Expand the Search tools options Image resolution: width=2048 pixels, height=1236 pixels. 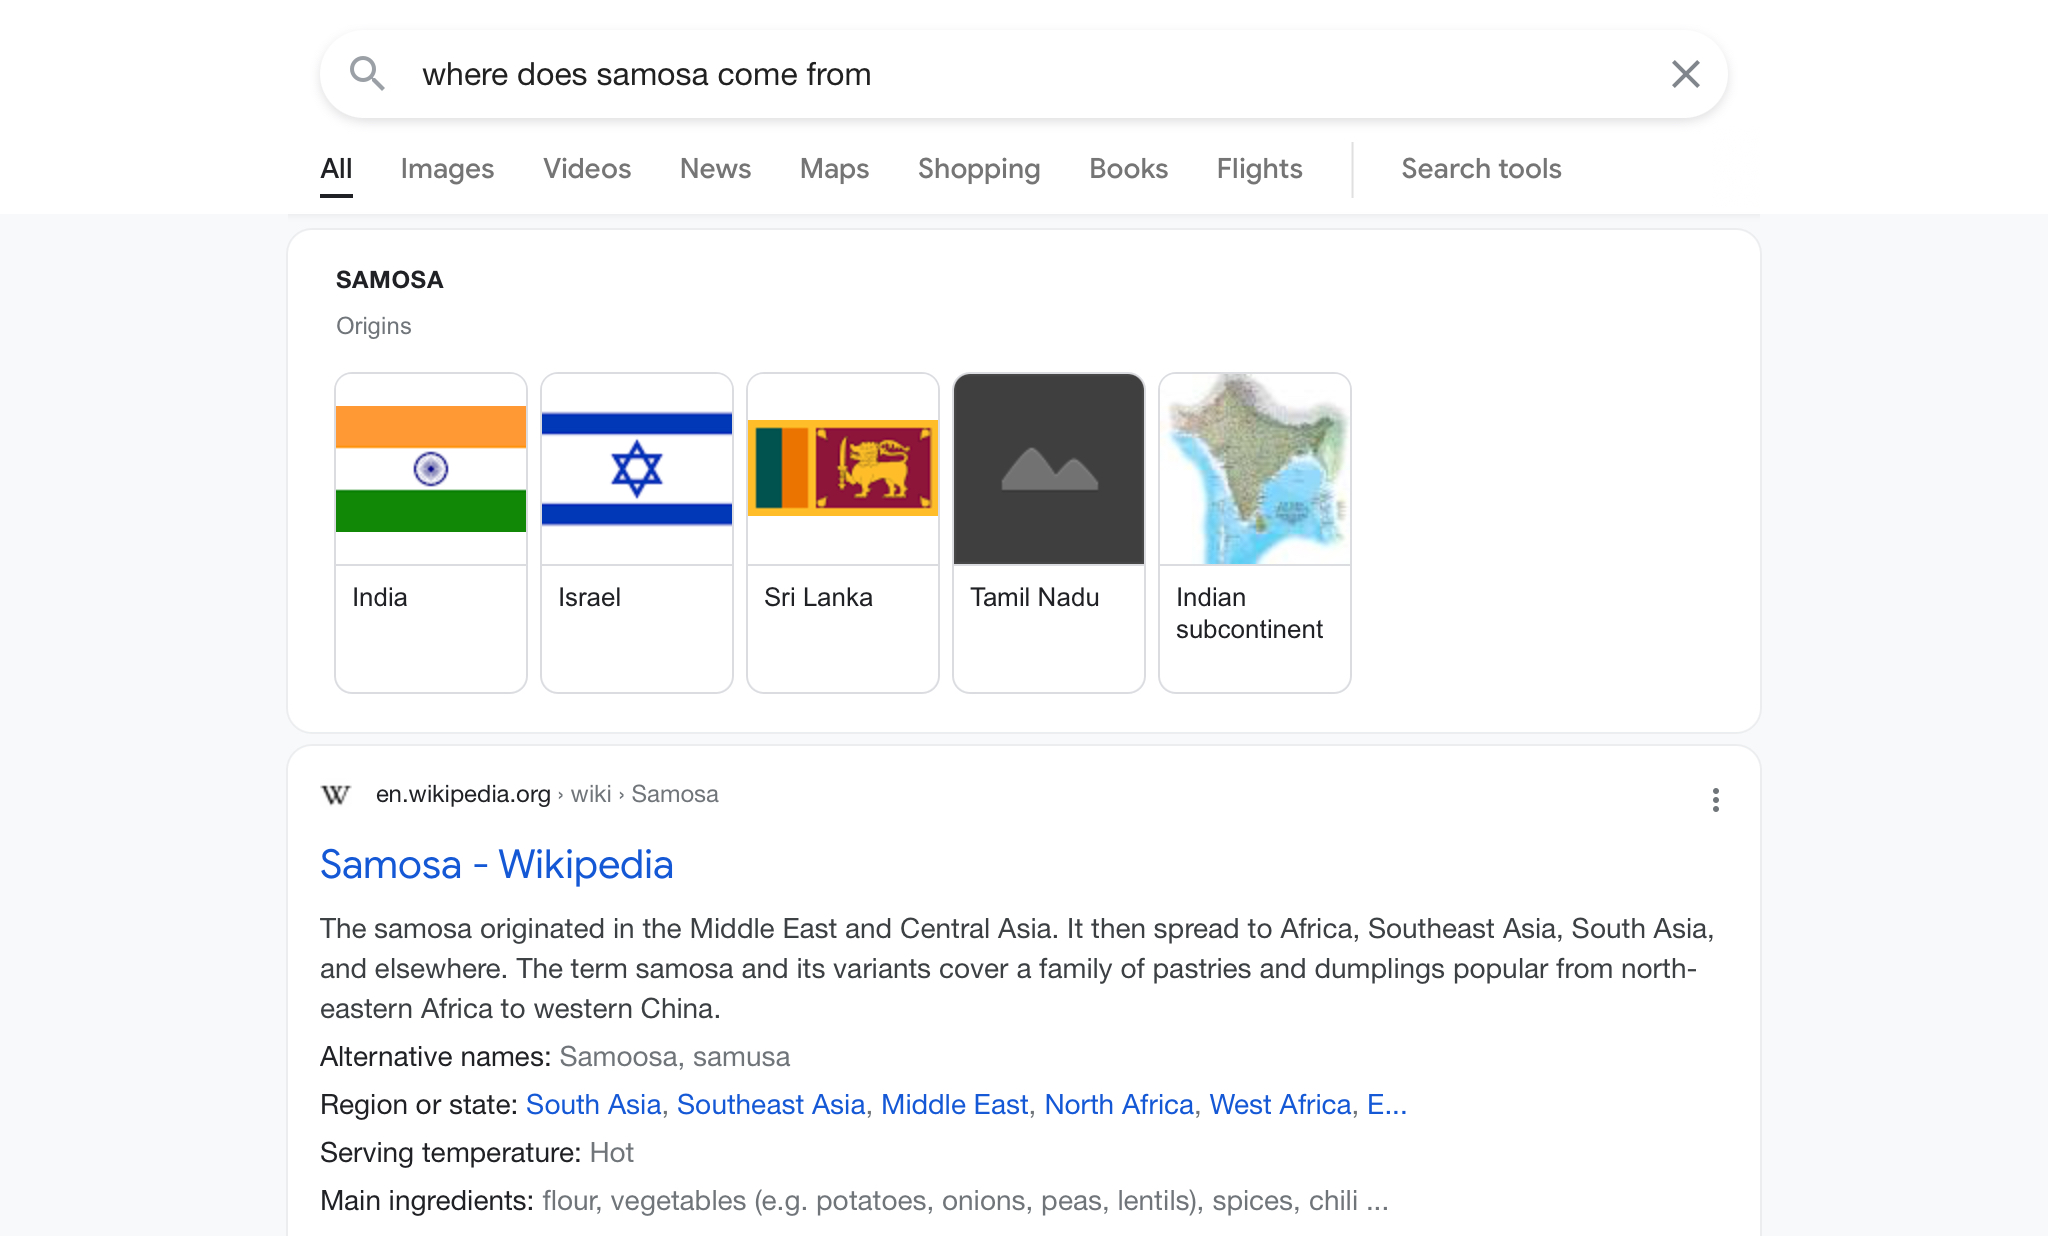[x=1481, y=169]
